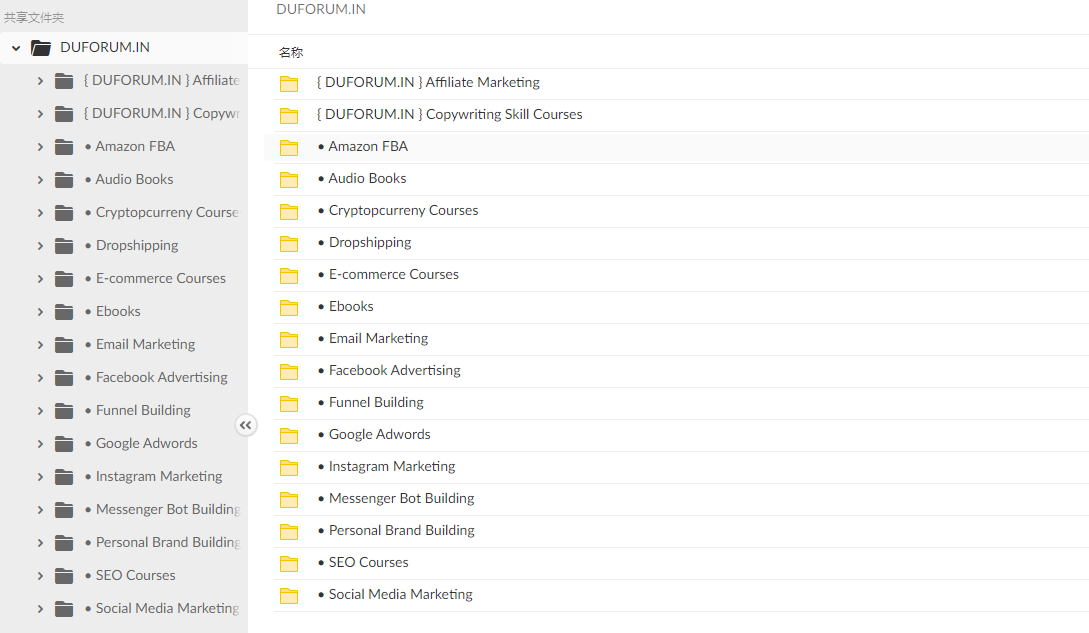This screenshot has height=633, width=1089.
Task: Click the gray folder icon for Dropshipping in sidebar
Action: (65, 245)
